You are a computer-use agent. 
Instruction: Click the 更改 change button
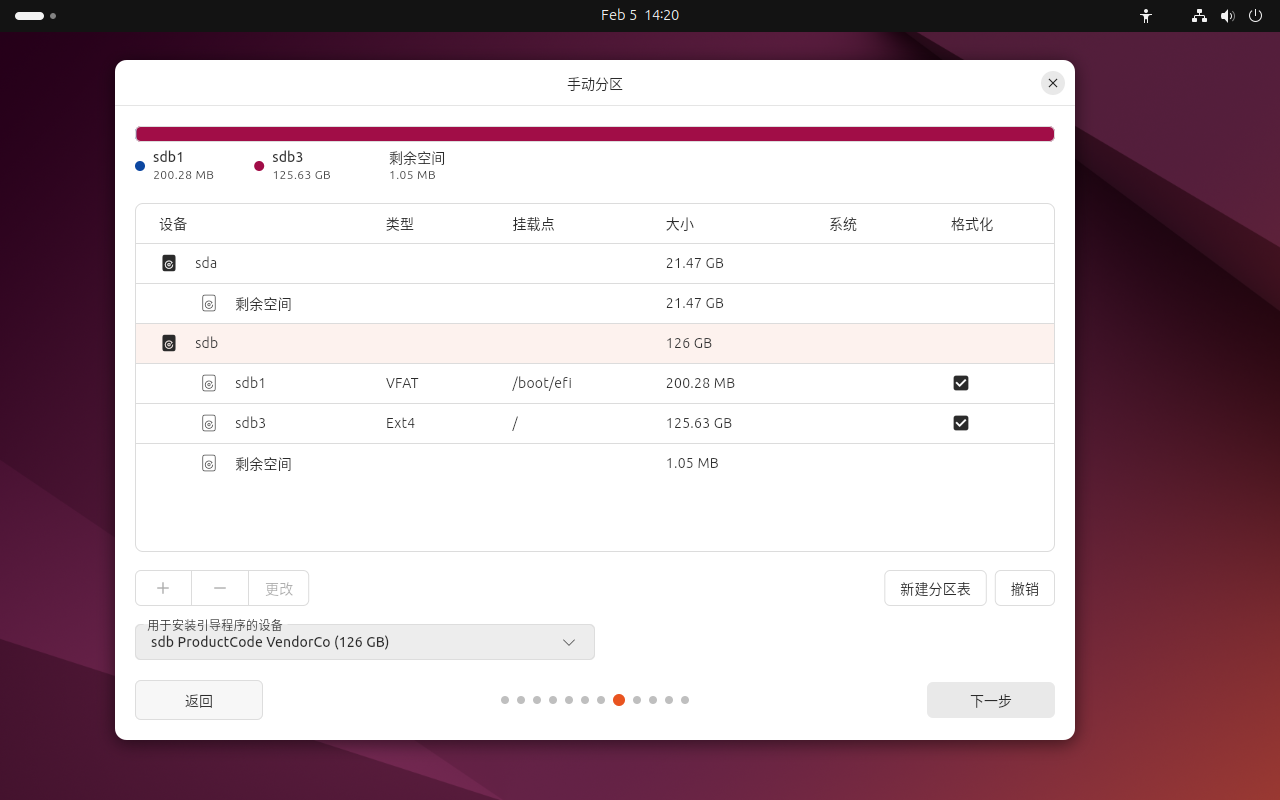[x=279, y=588]
